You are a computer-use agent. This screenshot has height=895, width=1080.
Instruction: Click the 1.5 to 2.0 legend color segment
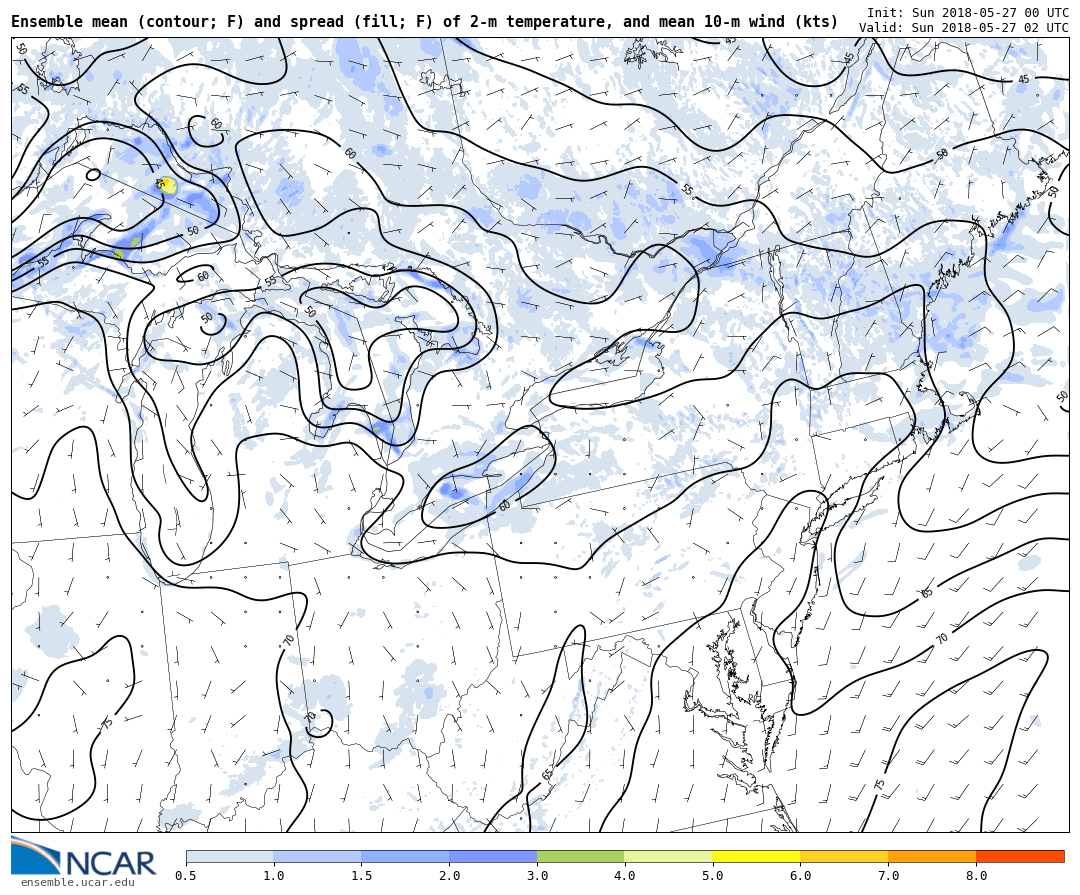tap(406, 856)
